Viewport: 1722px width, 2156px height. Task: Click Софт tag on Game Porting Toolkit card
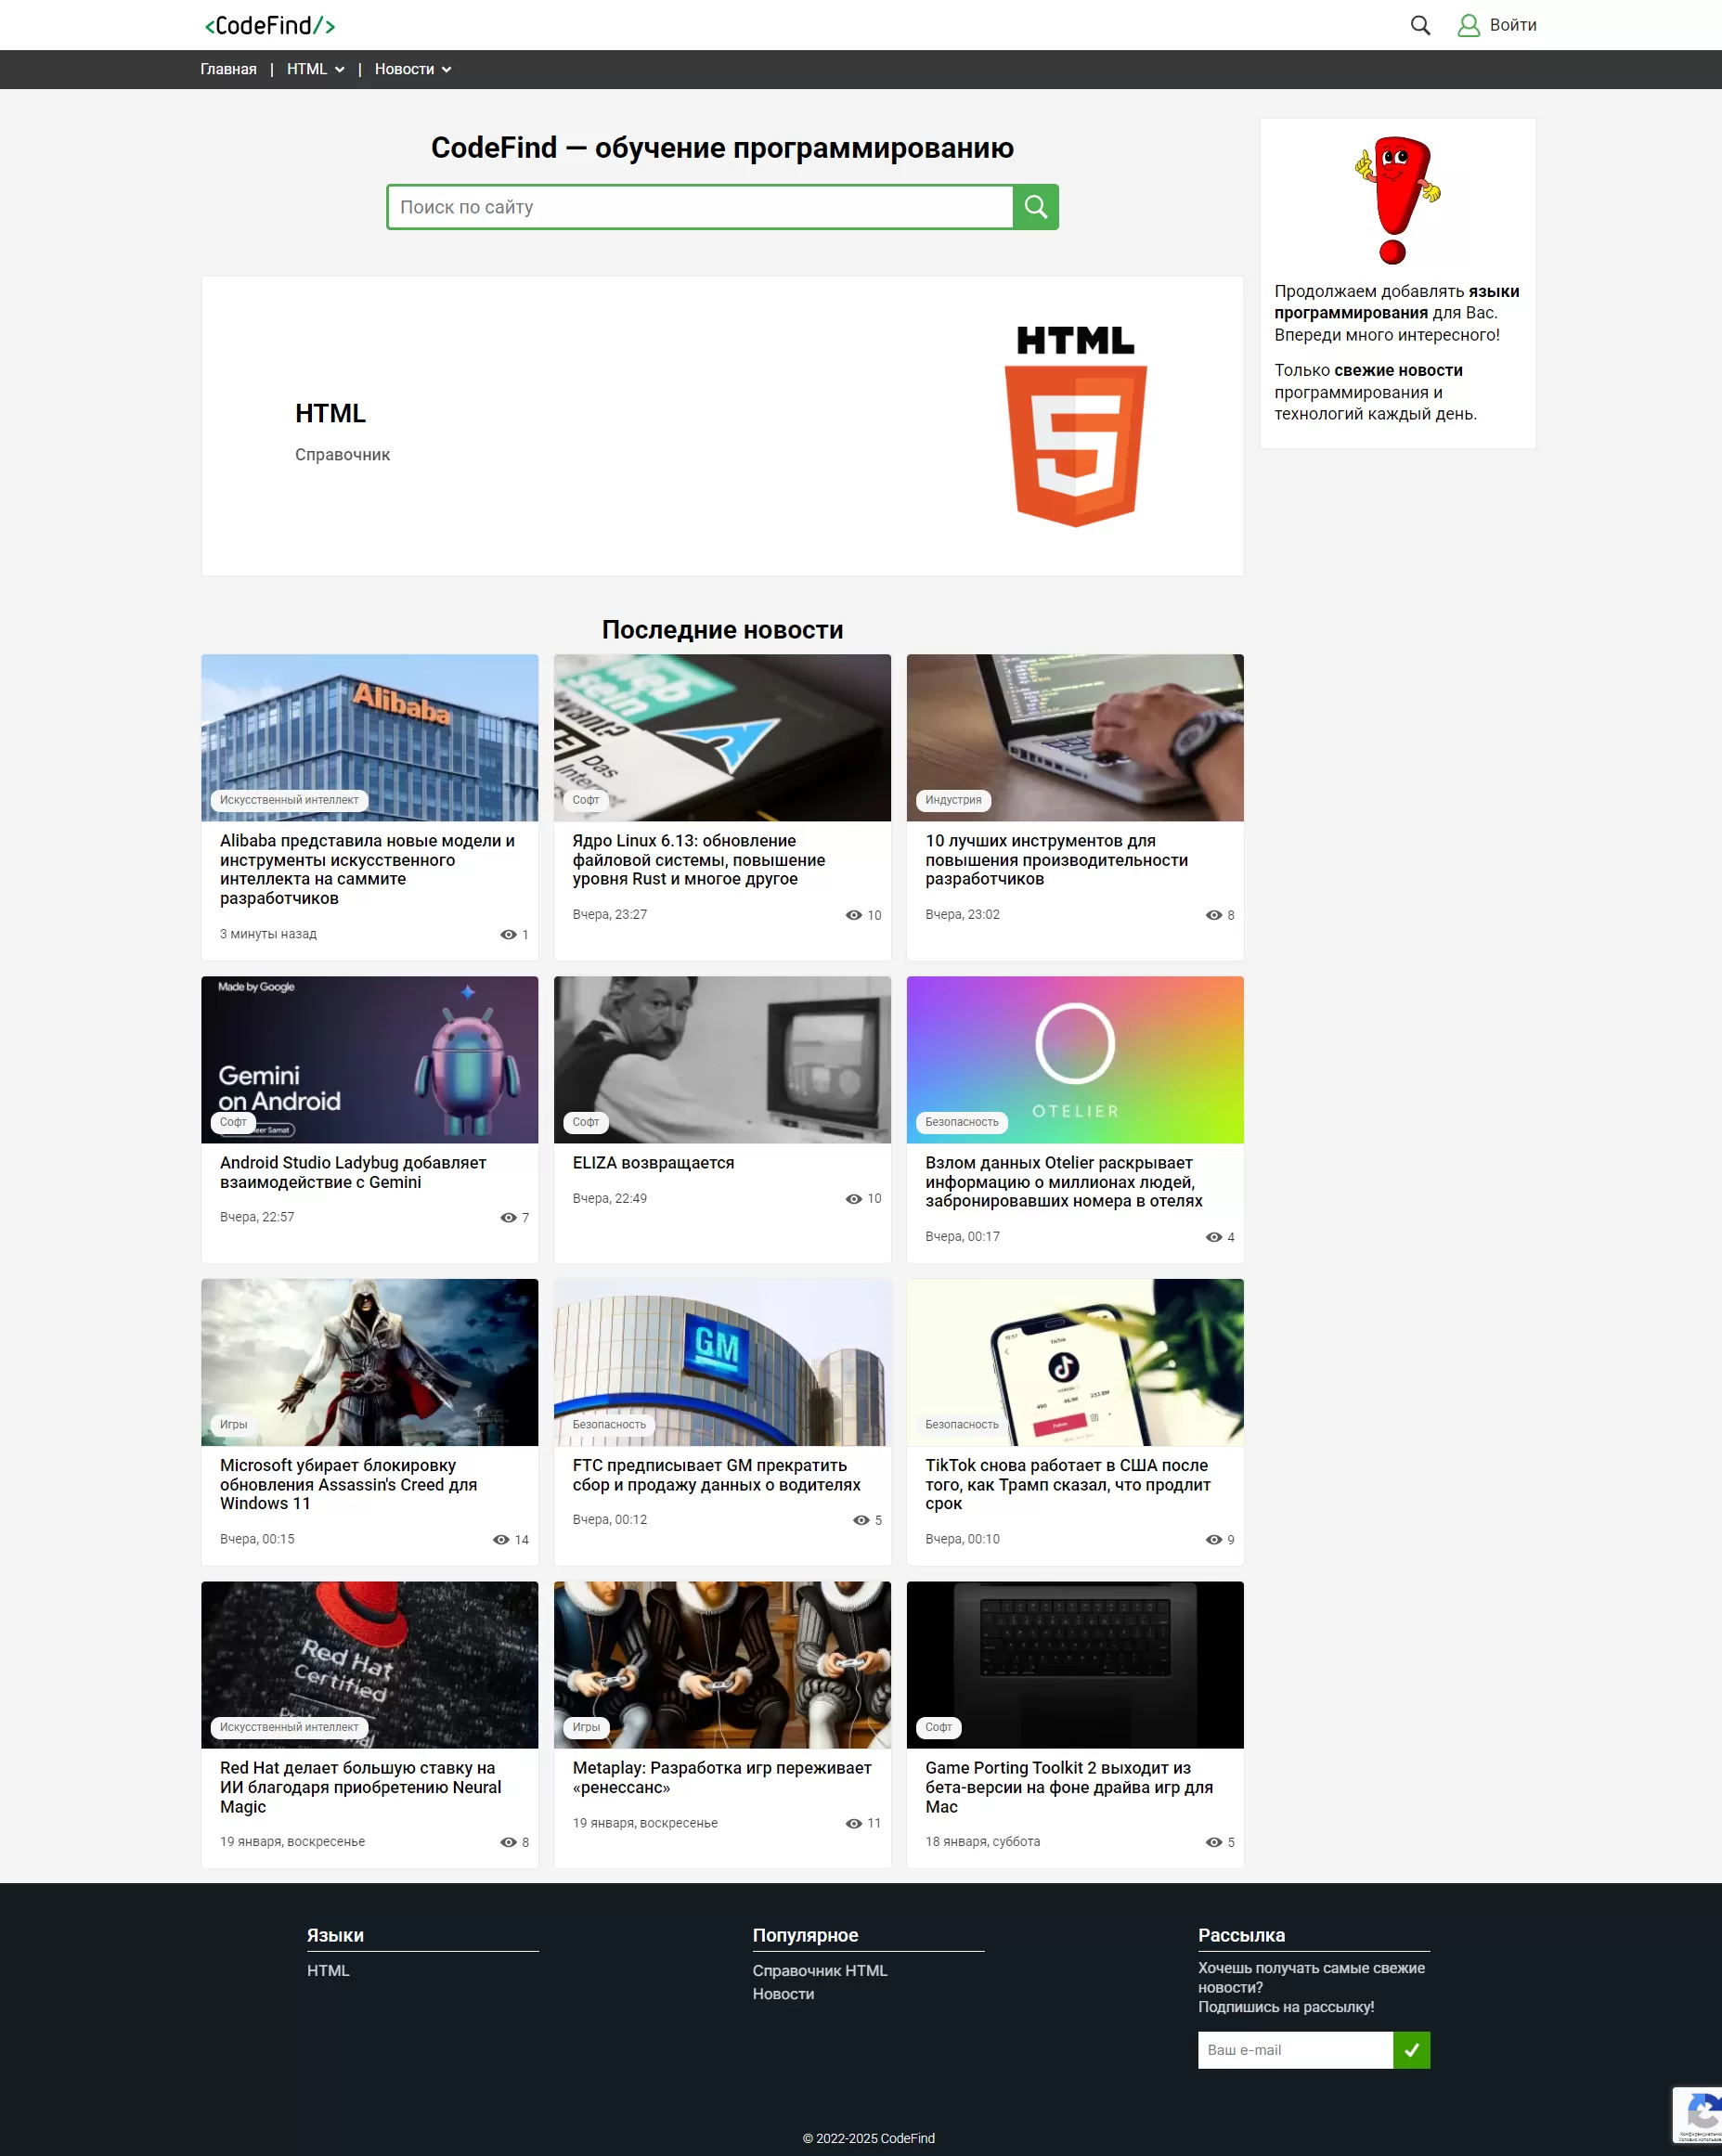pyautogui.click(x=938, y=1727)
